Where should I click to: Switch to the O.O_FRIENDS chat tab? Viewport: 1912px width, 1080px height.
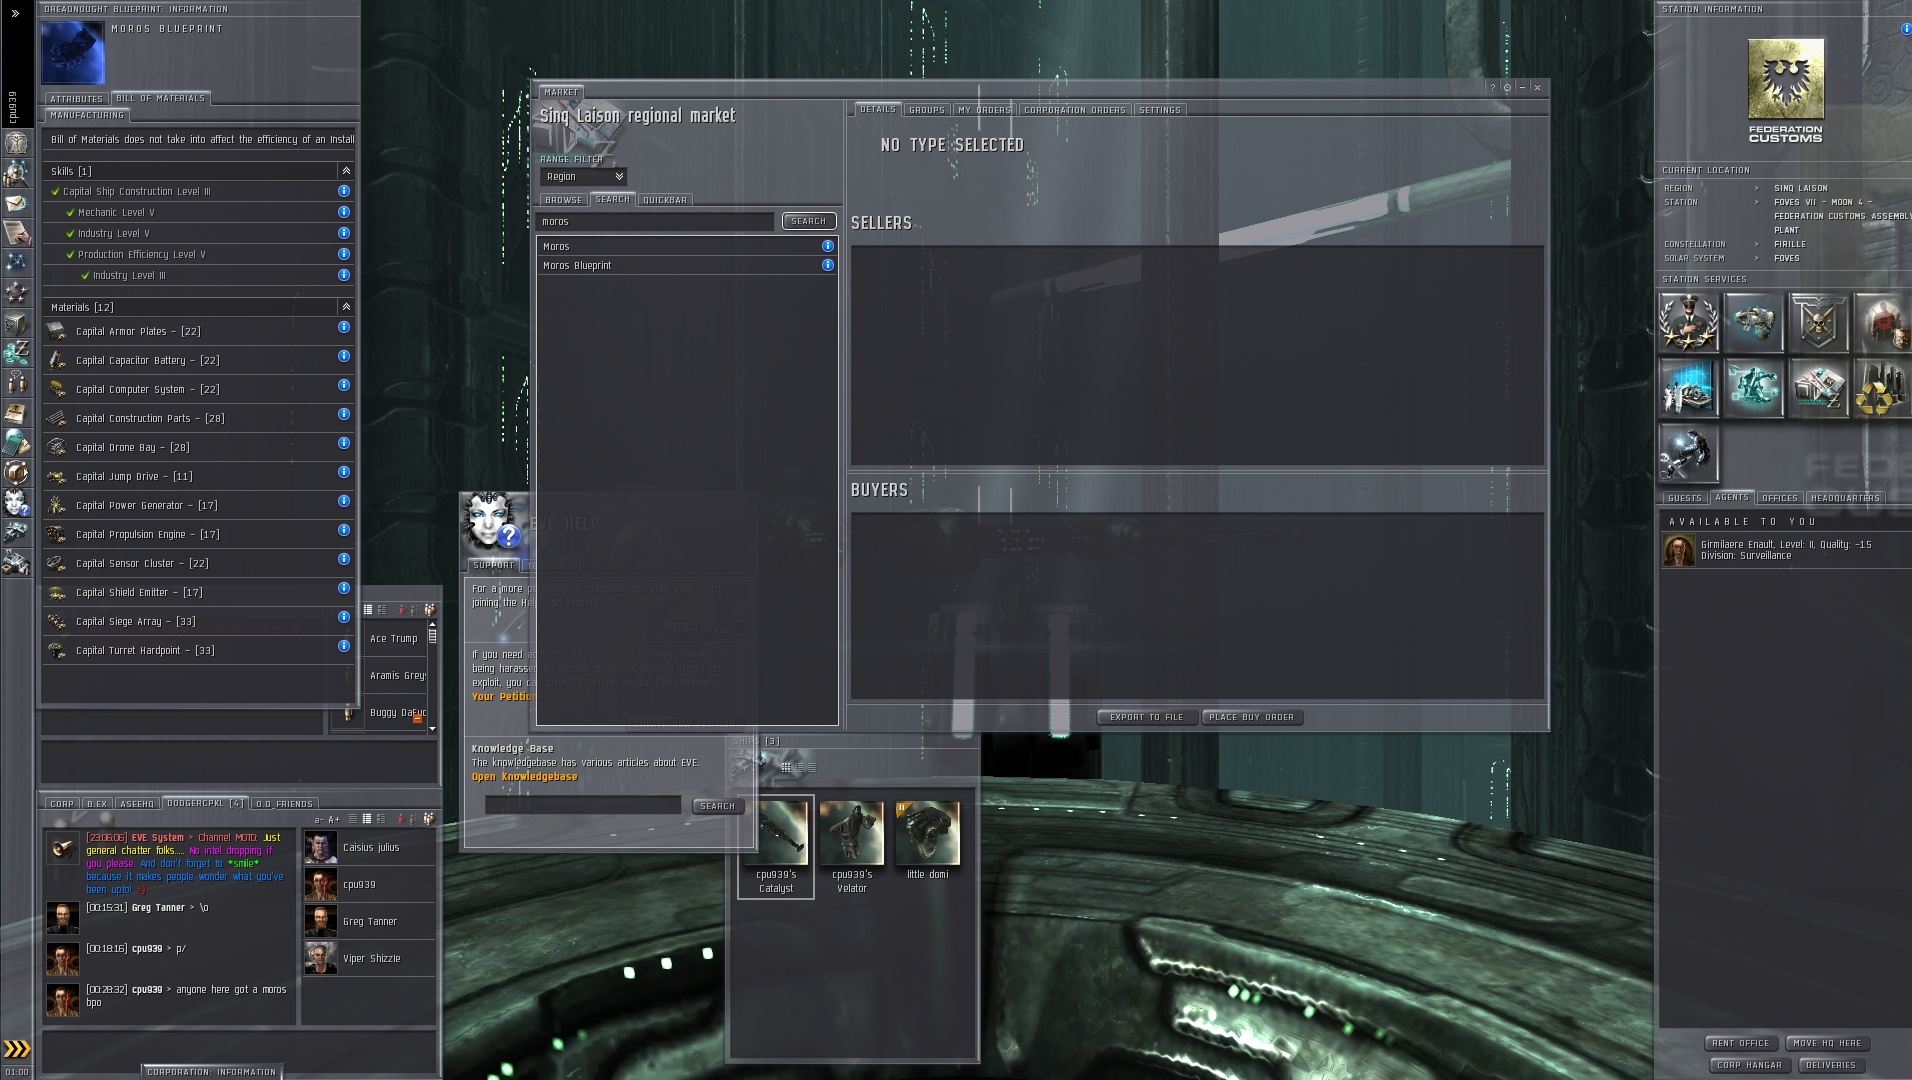tap(285, 804)
